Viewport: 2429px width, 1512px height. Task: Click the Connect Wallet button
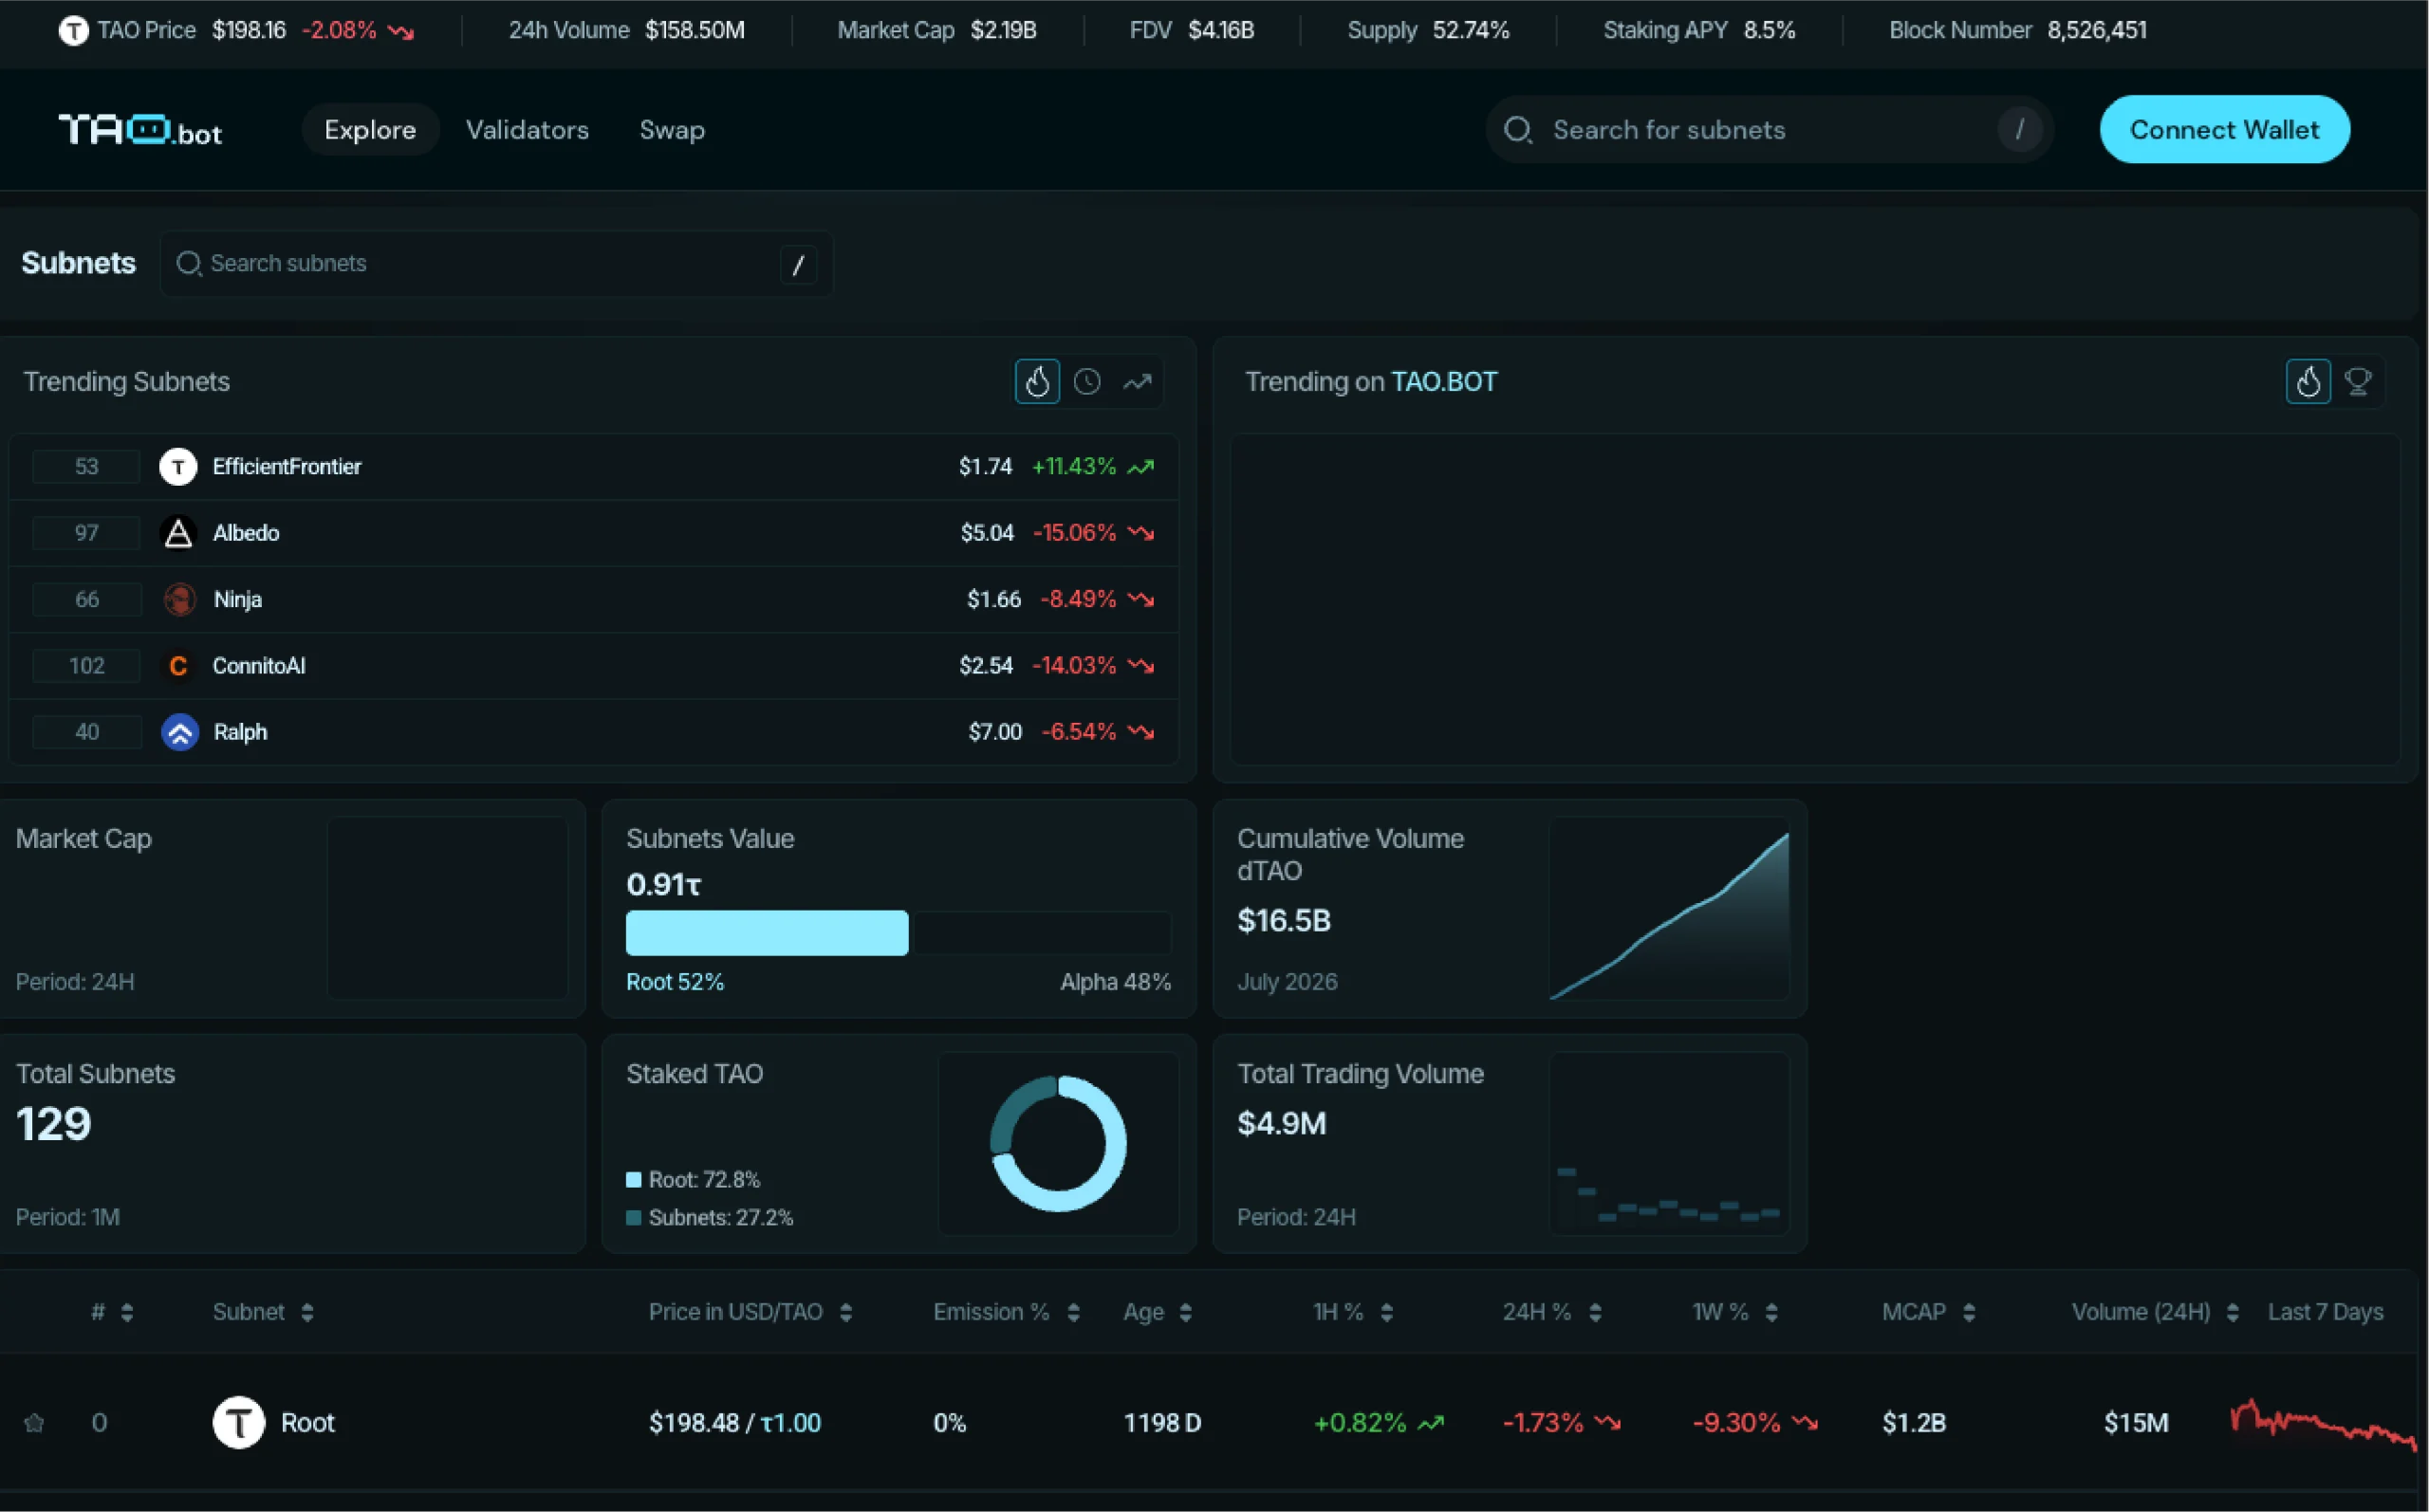coord(2224,130)
